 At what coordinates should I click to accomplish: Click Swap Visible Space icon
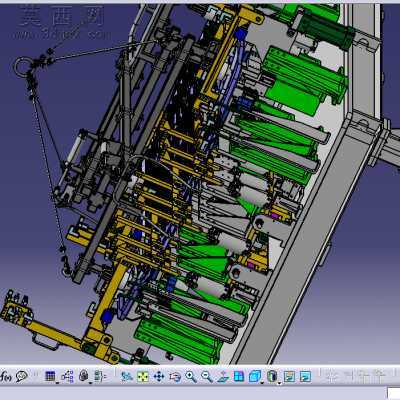[x=305, y=377]
